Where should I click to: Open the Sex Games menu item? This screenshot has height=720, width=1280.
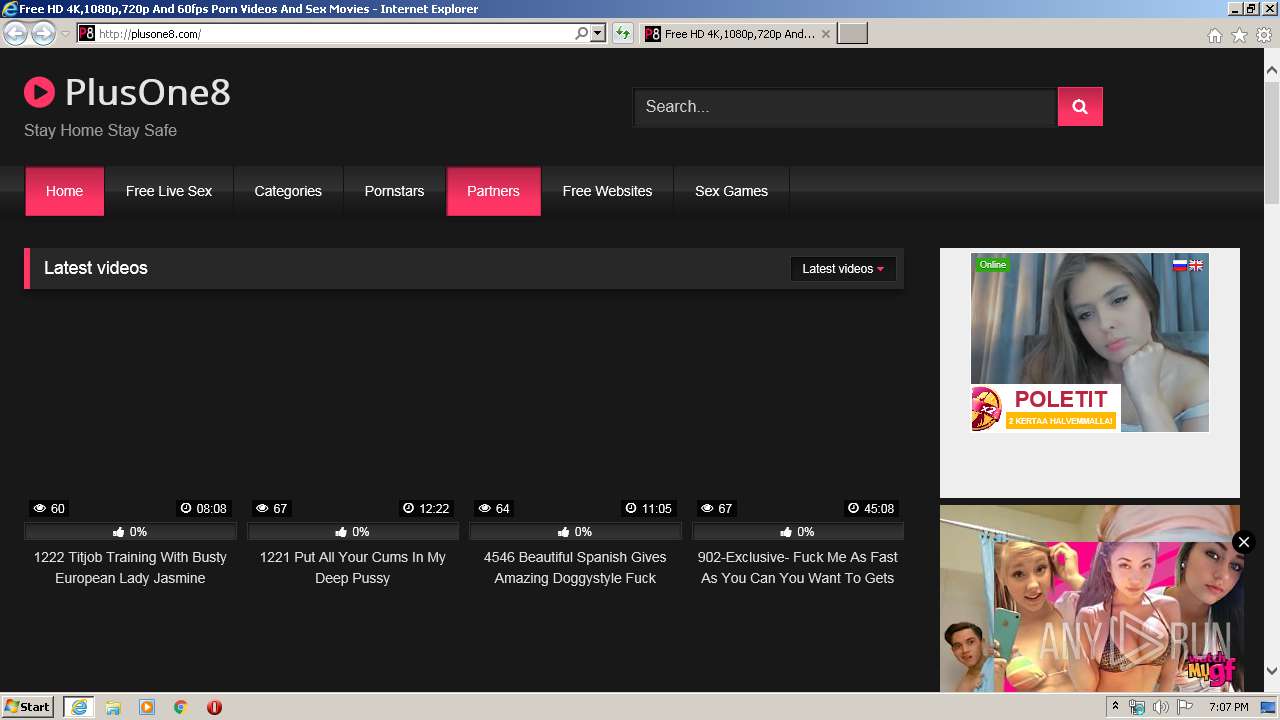click(x=731, y=191)
